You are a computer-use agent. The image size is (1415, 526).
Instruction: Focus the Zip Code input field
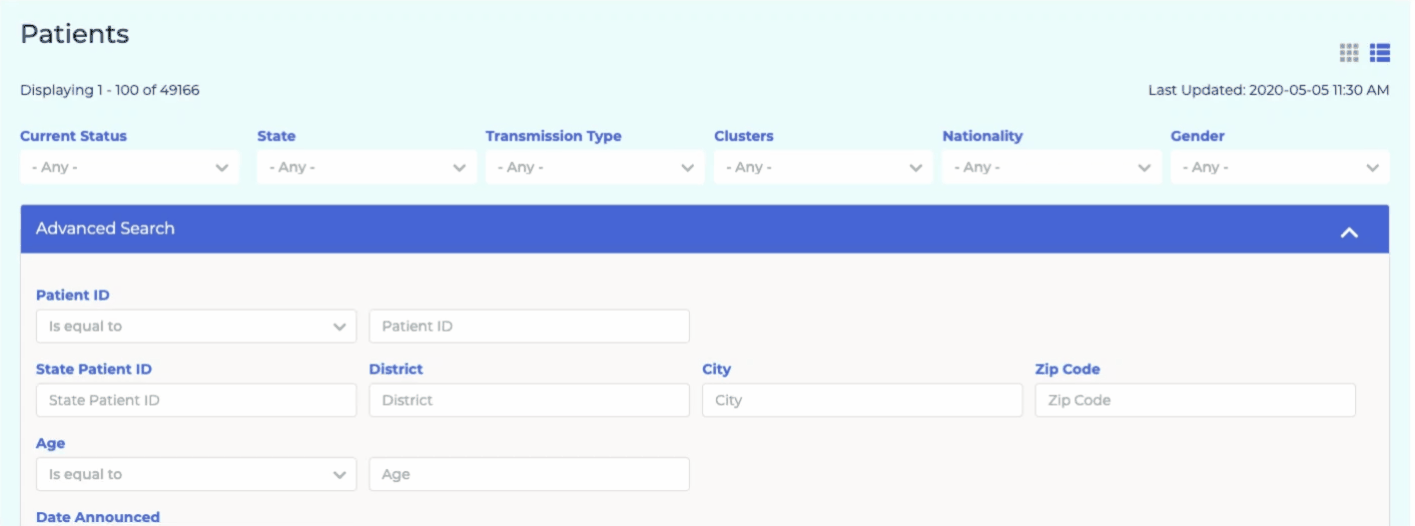(x=1195, y=400)
